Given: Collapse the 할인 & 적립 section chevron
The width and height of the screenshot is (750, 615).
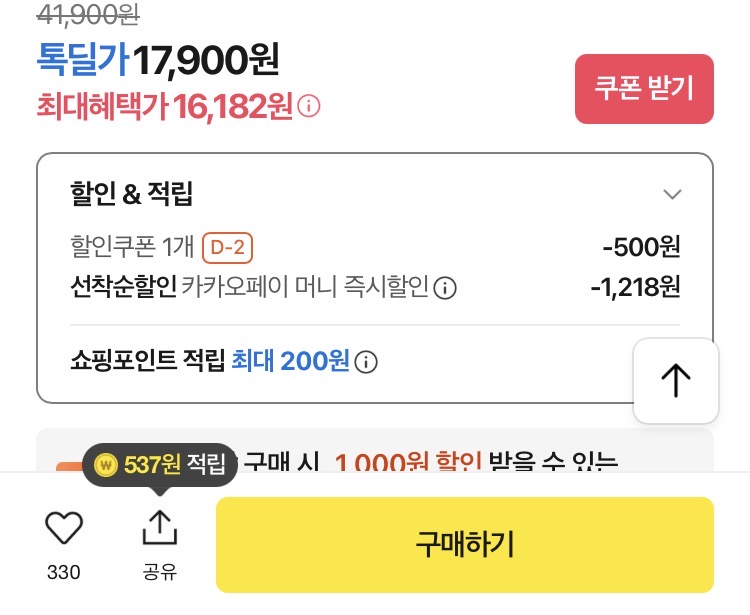Looking at the screenshot, I should (x=673, y=194).
